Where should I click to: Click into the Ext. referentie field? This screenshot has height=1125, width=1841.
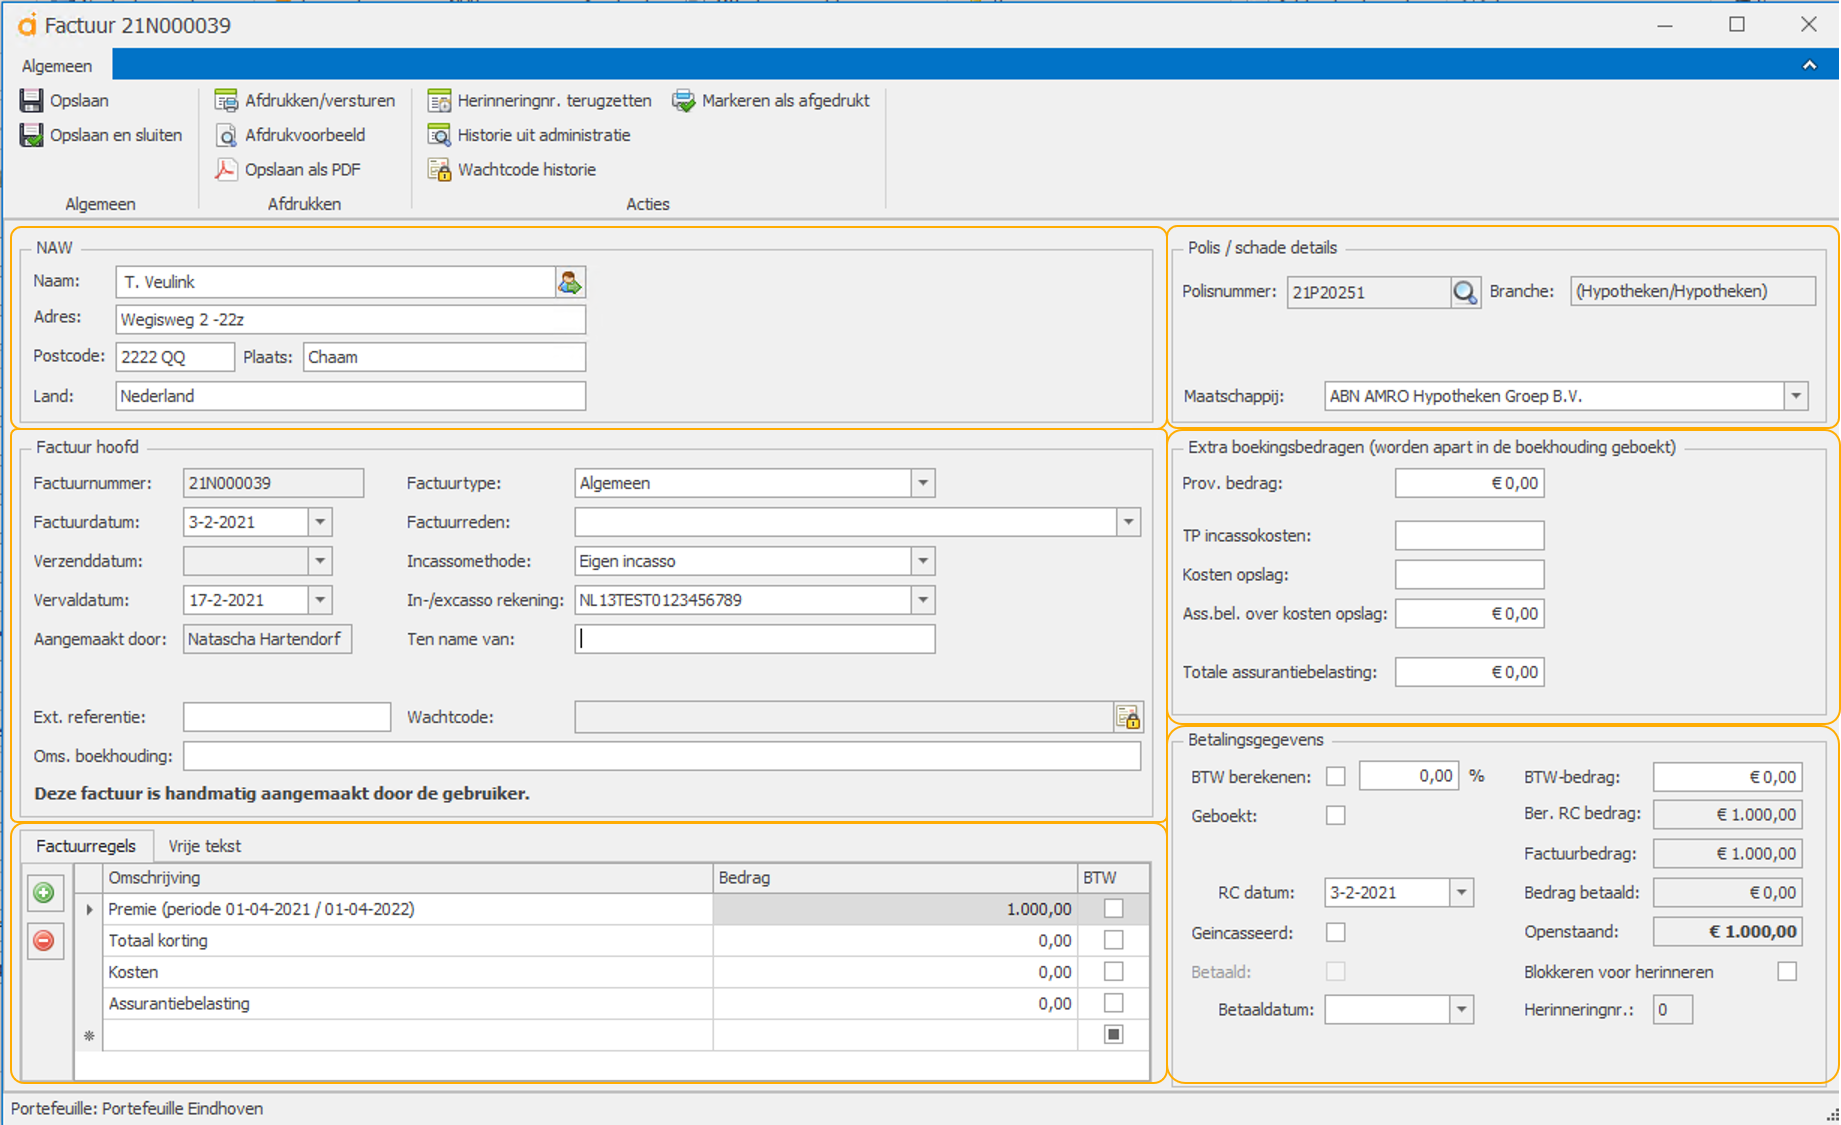click(287, 717)
